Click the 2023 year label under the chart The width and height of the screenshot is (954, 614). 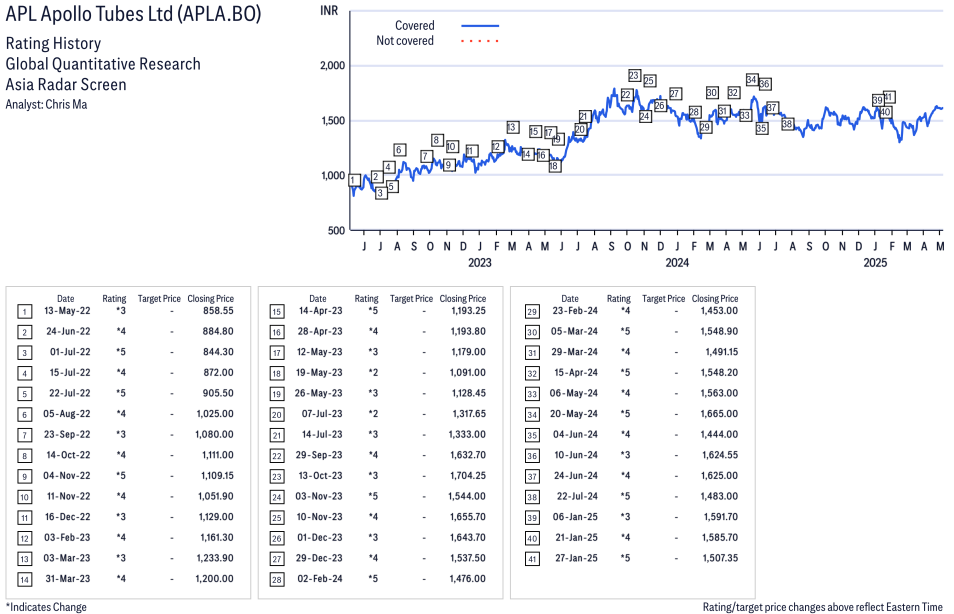[x=479, y=263]
